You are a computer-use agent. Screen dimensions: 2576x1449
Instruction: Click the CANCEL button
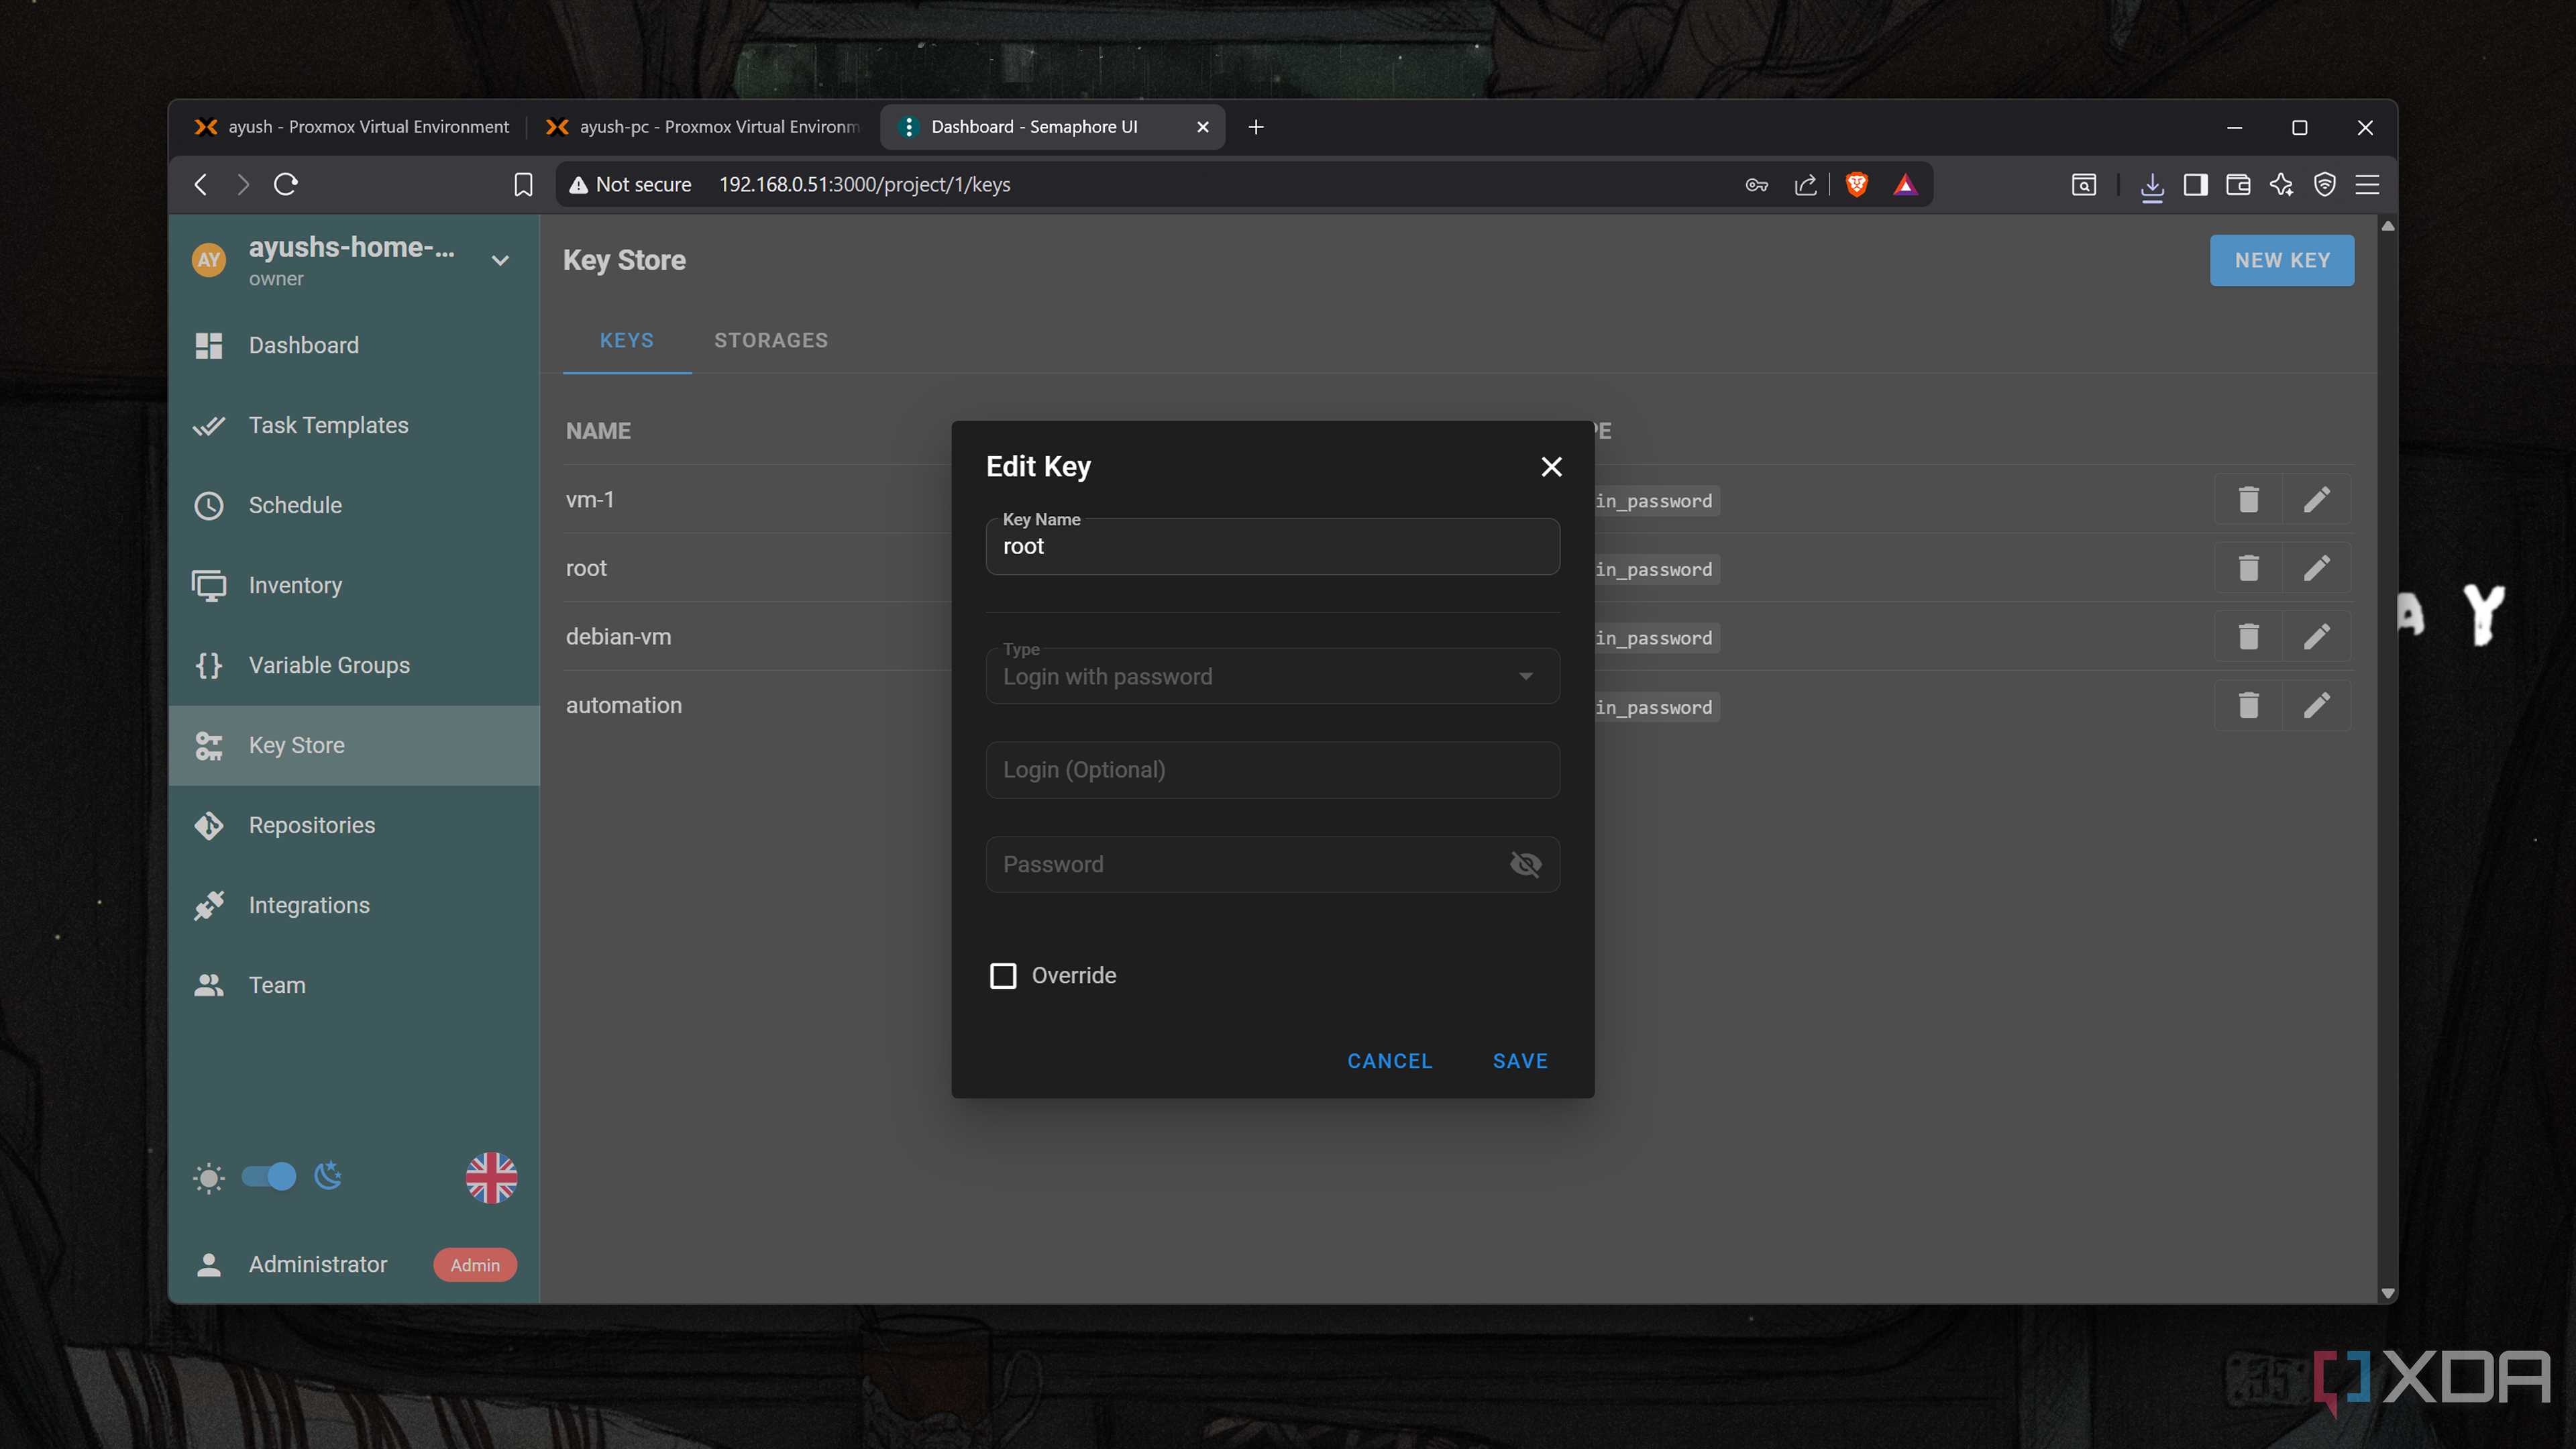1389,1060
